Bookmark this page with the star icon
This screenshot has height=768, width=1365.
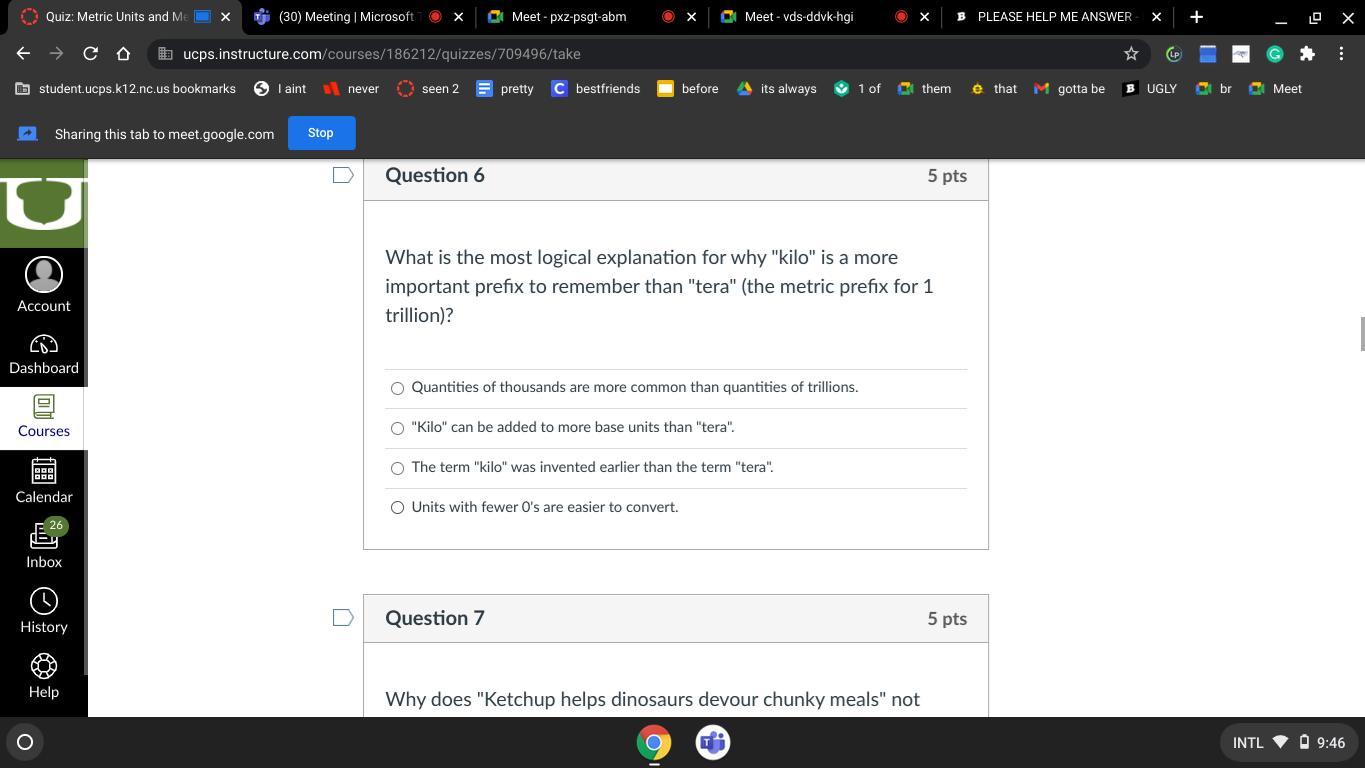(x=1131, y=54)
